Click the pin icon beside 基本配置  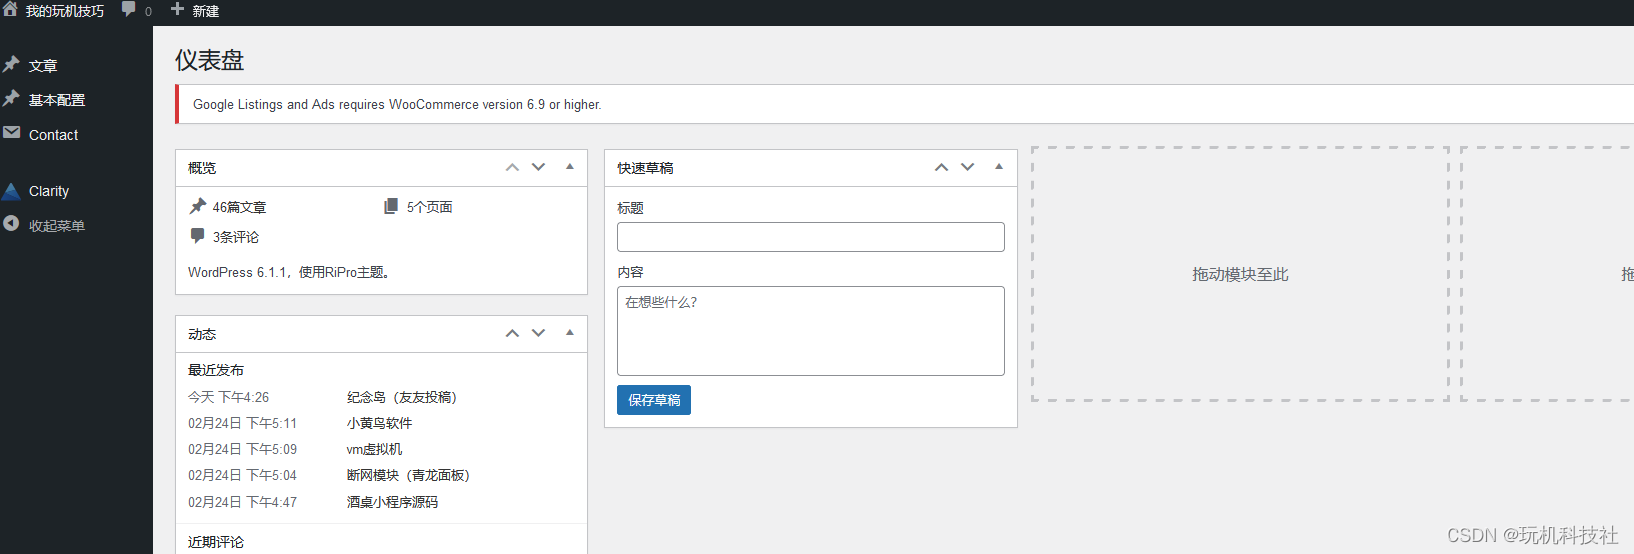[12, 99]
